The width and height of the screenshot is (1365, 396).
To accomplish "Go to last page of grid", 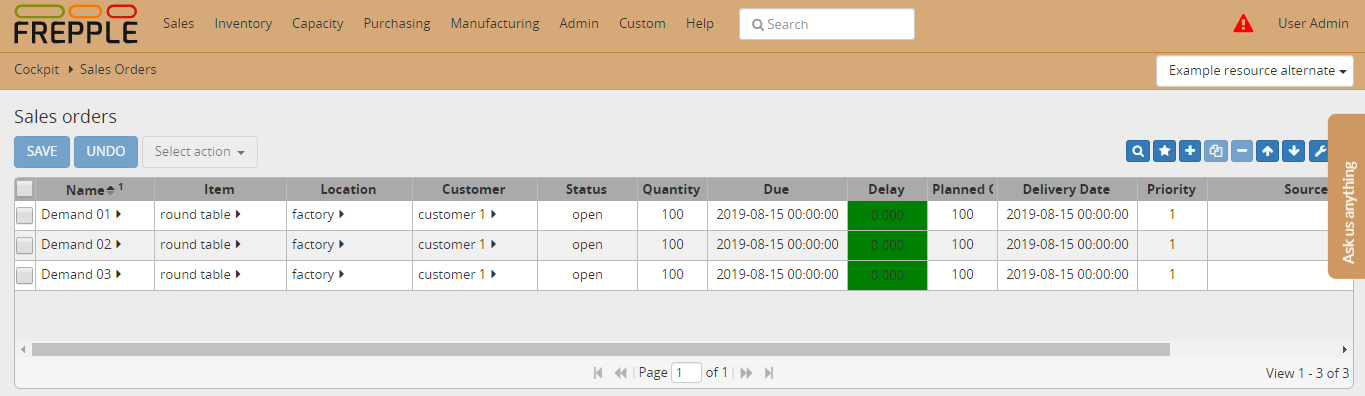I will click(x=769, y=373).
